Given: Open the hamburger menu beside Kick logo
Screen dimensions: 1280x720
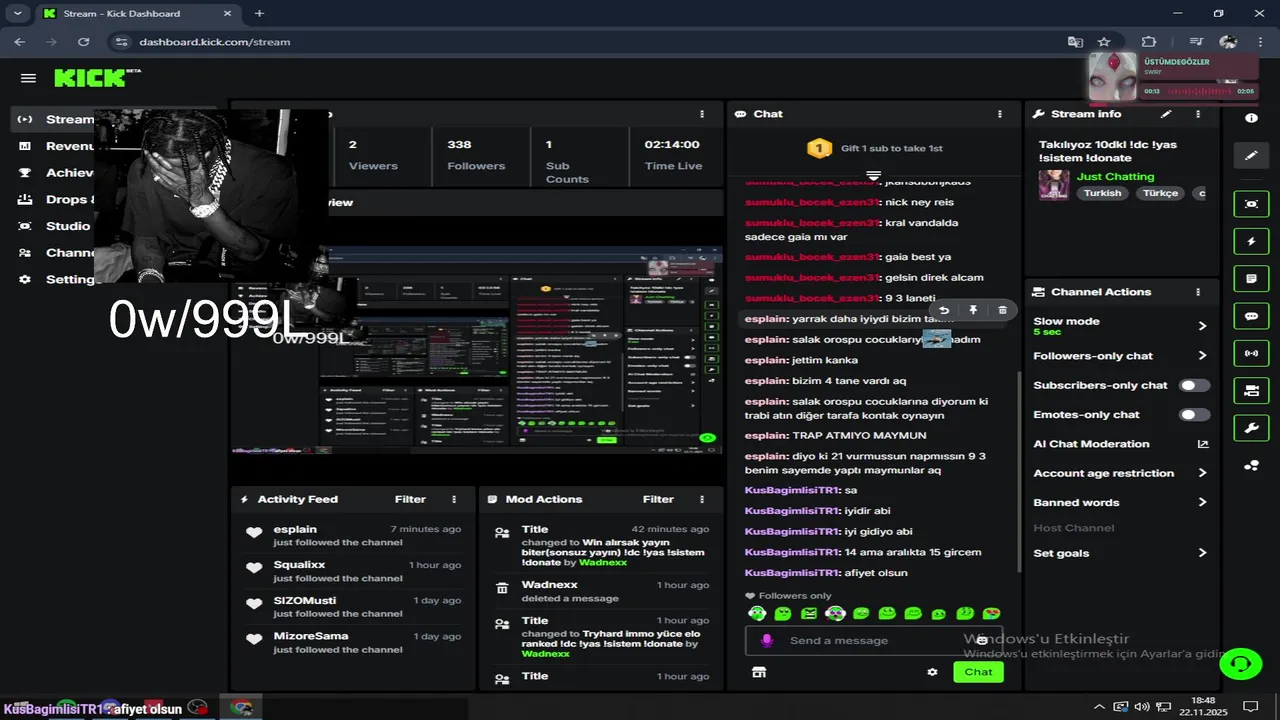Looking at the screenshot, I should click(x=28, y=78).
